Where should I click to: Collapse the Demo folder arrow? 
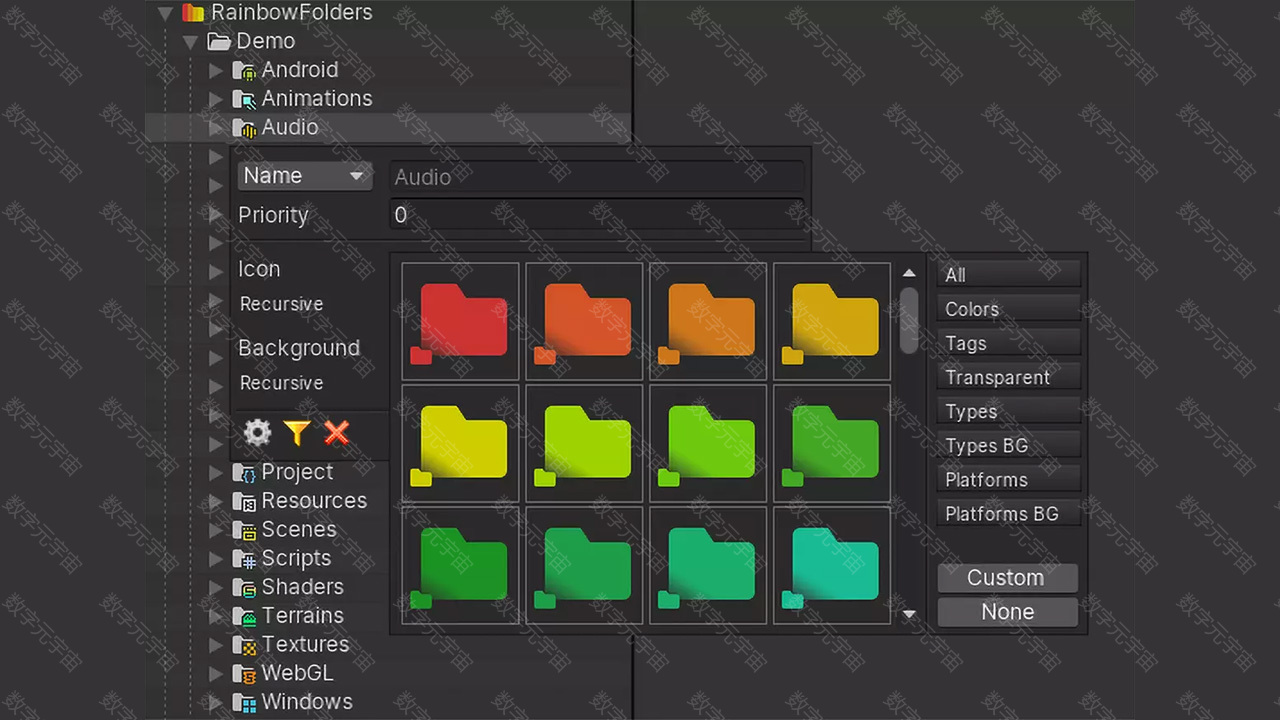coord(190,42)
